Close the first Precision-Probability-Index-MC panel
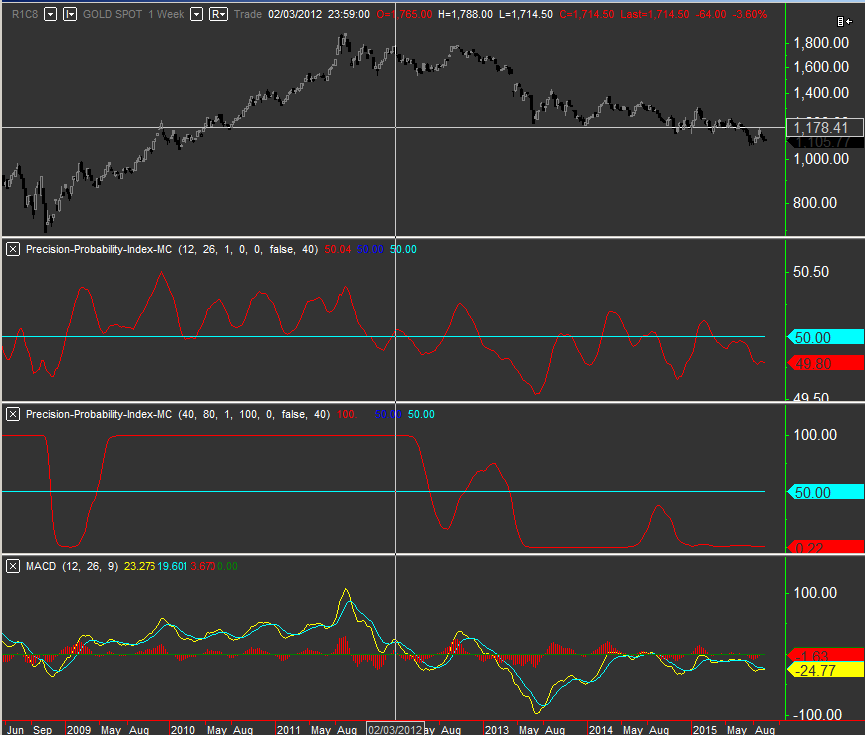This screenshot has width=865, height=735. tap(13, 249)
